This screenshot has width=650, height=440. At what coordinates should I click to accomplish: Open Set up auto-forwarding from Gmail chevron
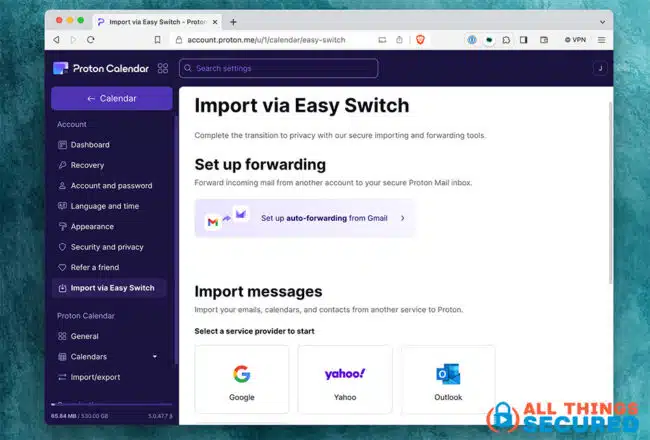[402, 217]
